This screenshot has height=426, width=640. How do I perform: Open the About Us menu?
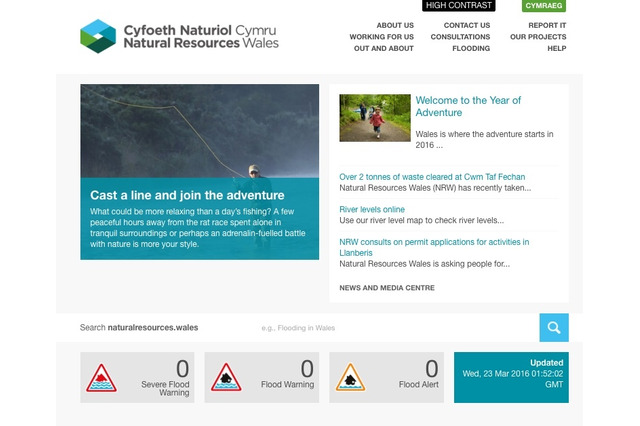pyautogui.click(x=395, y=25)
